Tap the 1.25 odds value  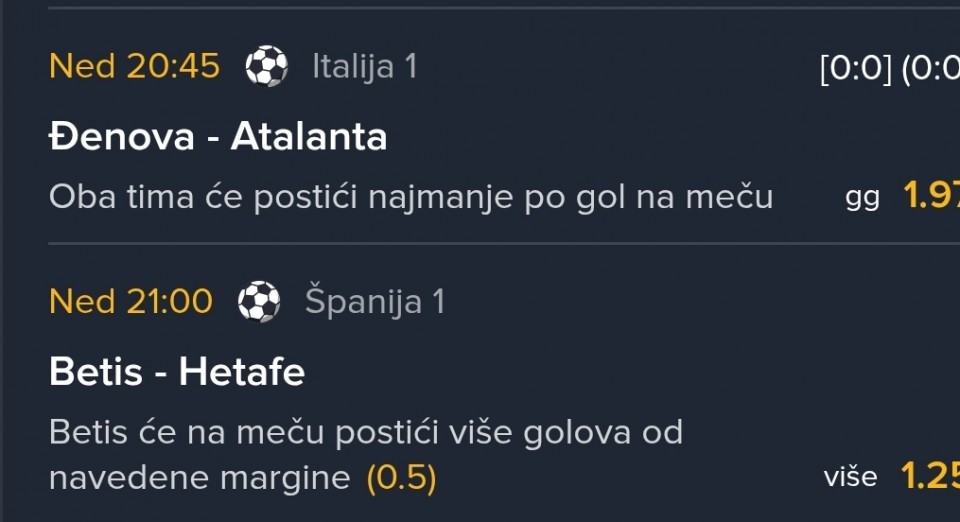point(930,476)
